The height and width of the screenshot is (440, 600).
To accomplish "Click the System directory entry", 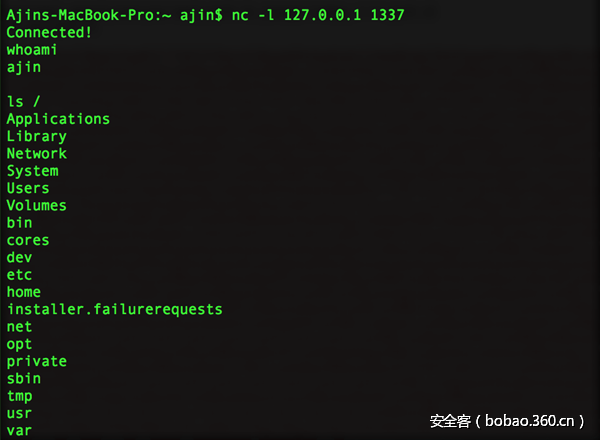I will click(32, 171).
